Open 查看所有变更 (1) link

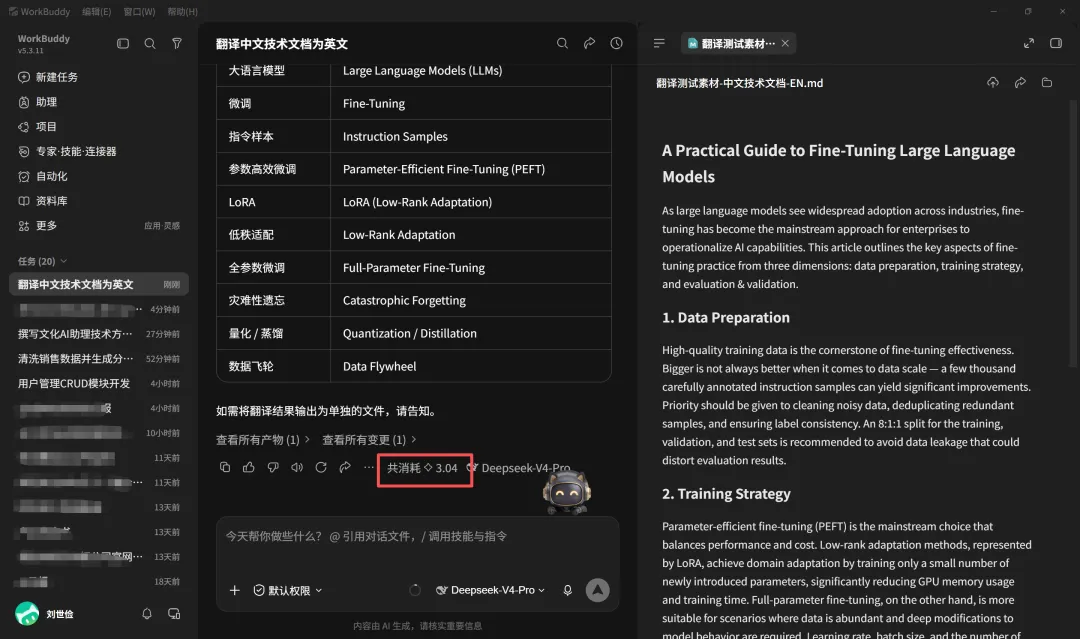[x=369, y=439]
